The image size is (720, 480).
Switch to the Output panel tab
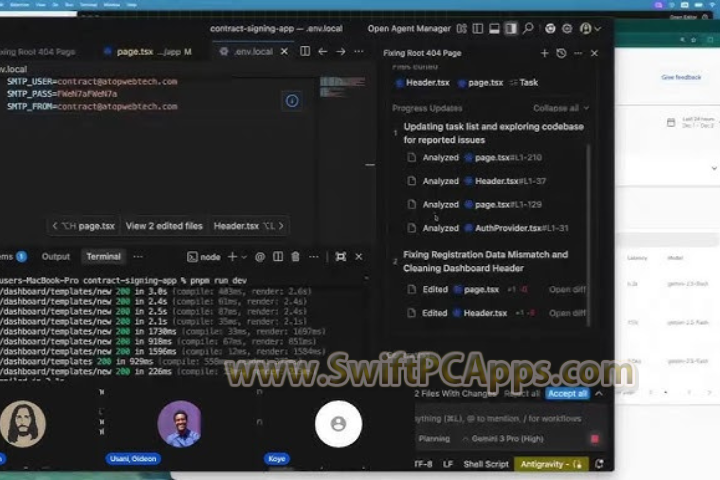[56, 257]
